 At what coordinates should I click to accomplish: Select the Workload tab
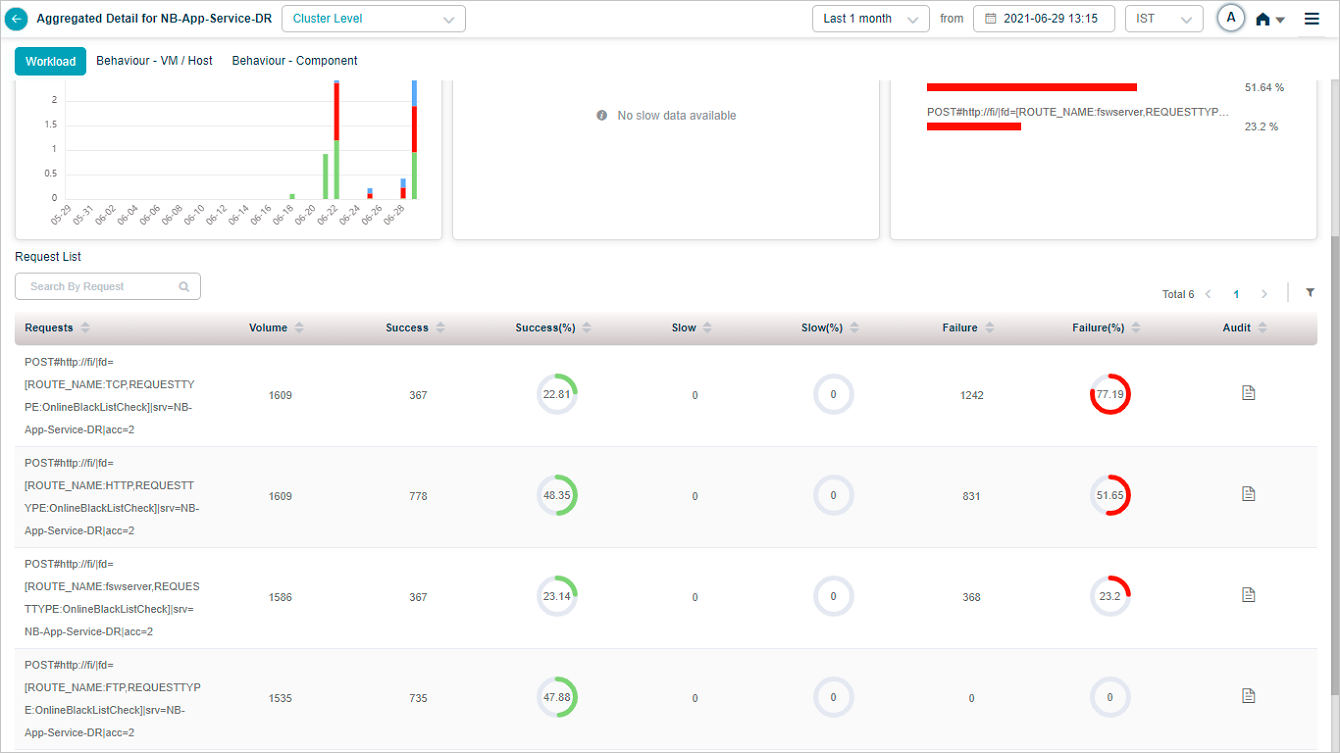click(50, 62)
